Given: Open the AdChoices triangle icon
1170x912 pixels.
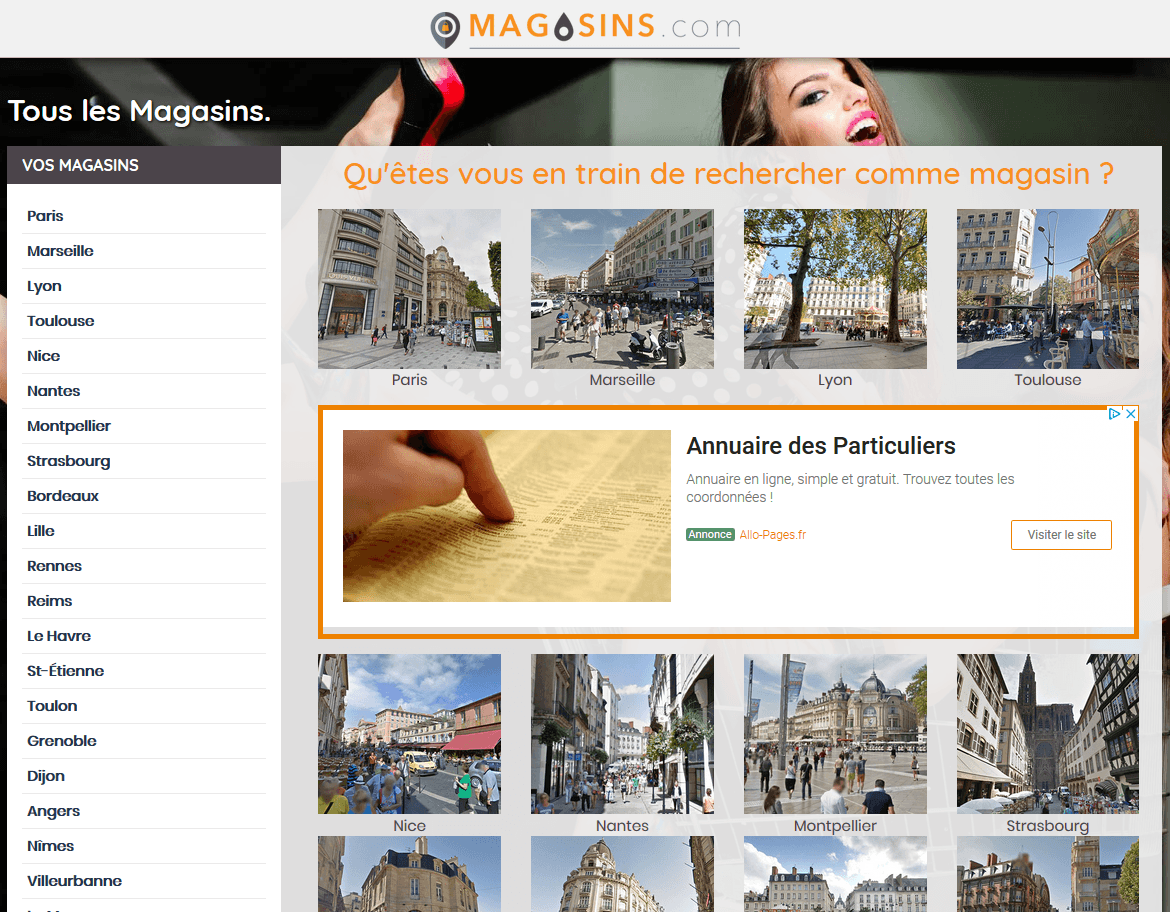Looking at the screenshot, I should coord(1115,413).
